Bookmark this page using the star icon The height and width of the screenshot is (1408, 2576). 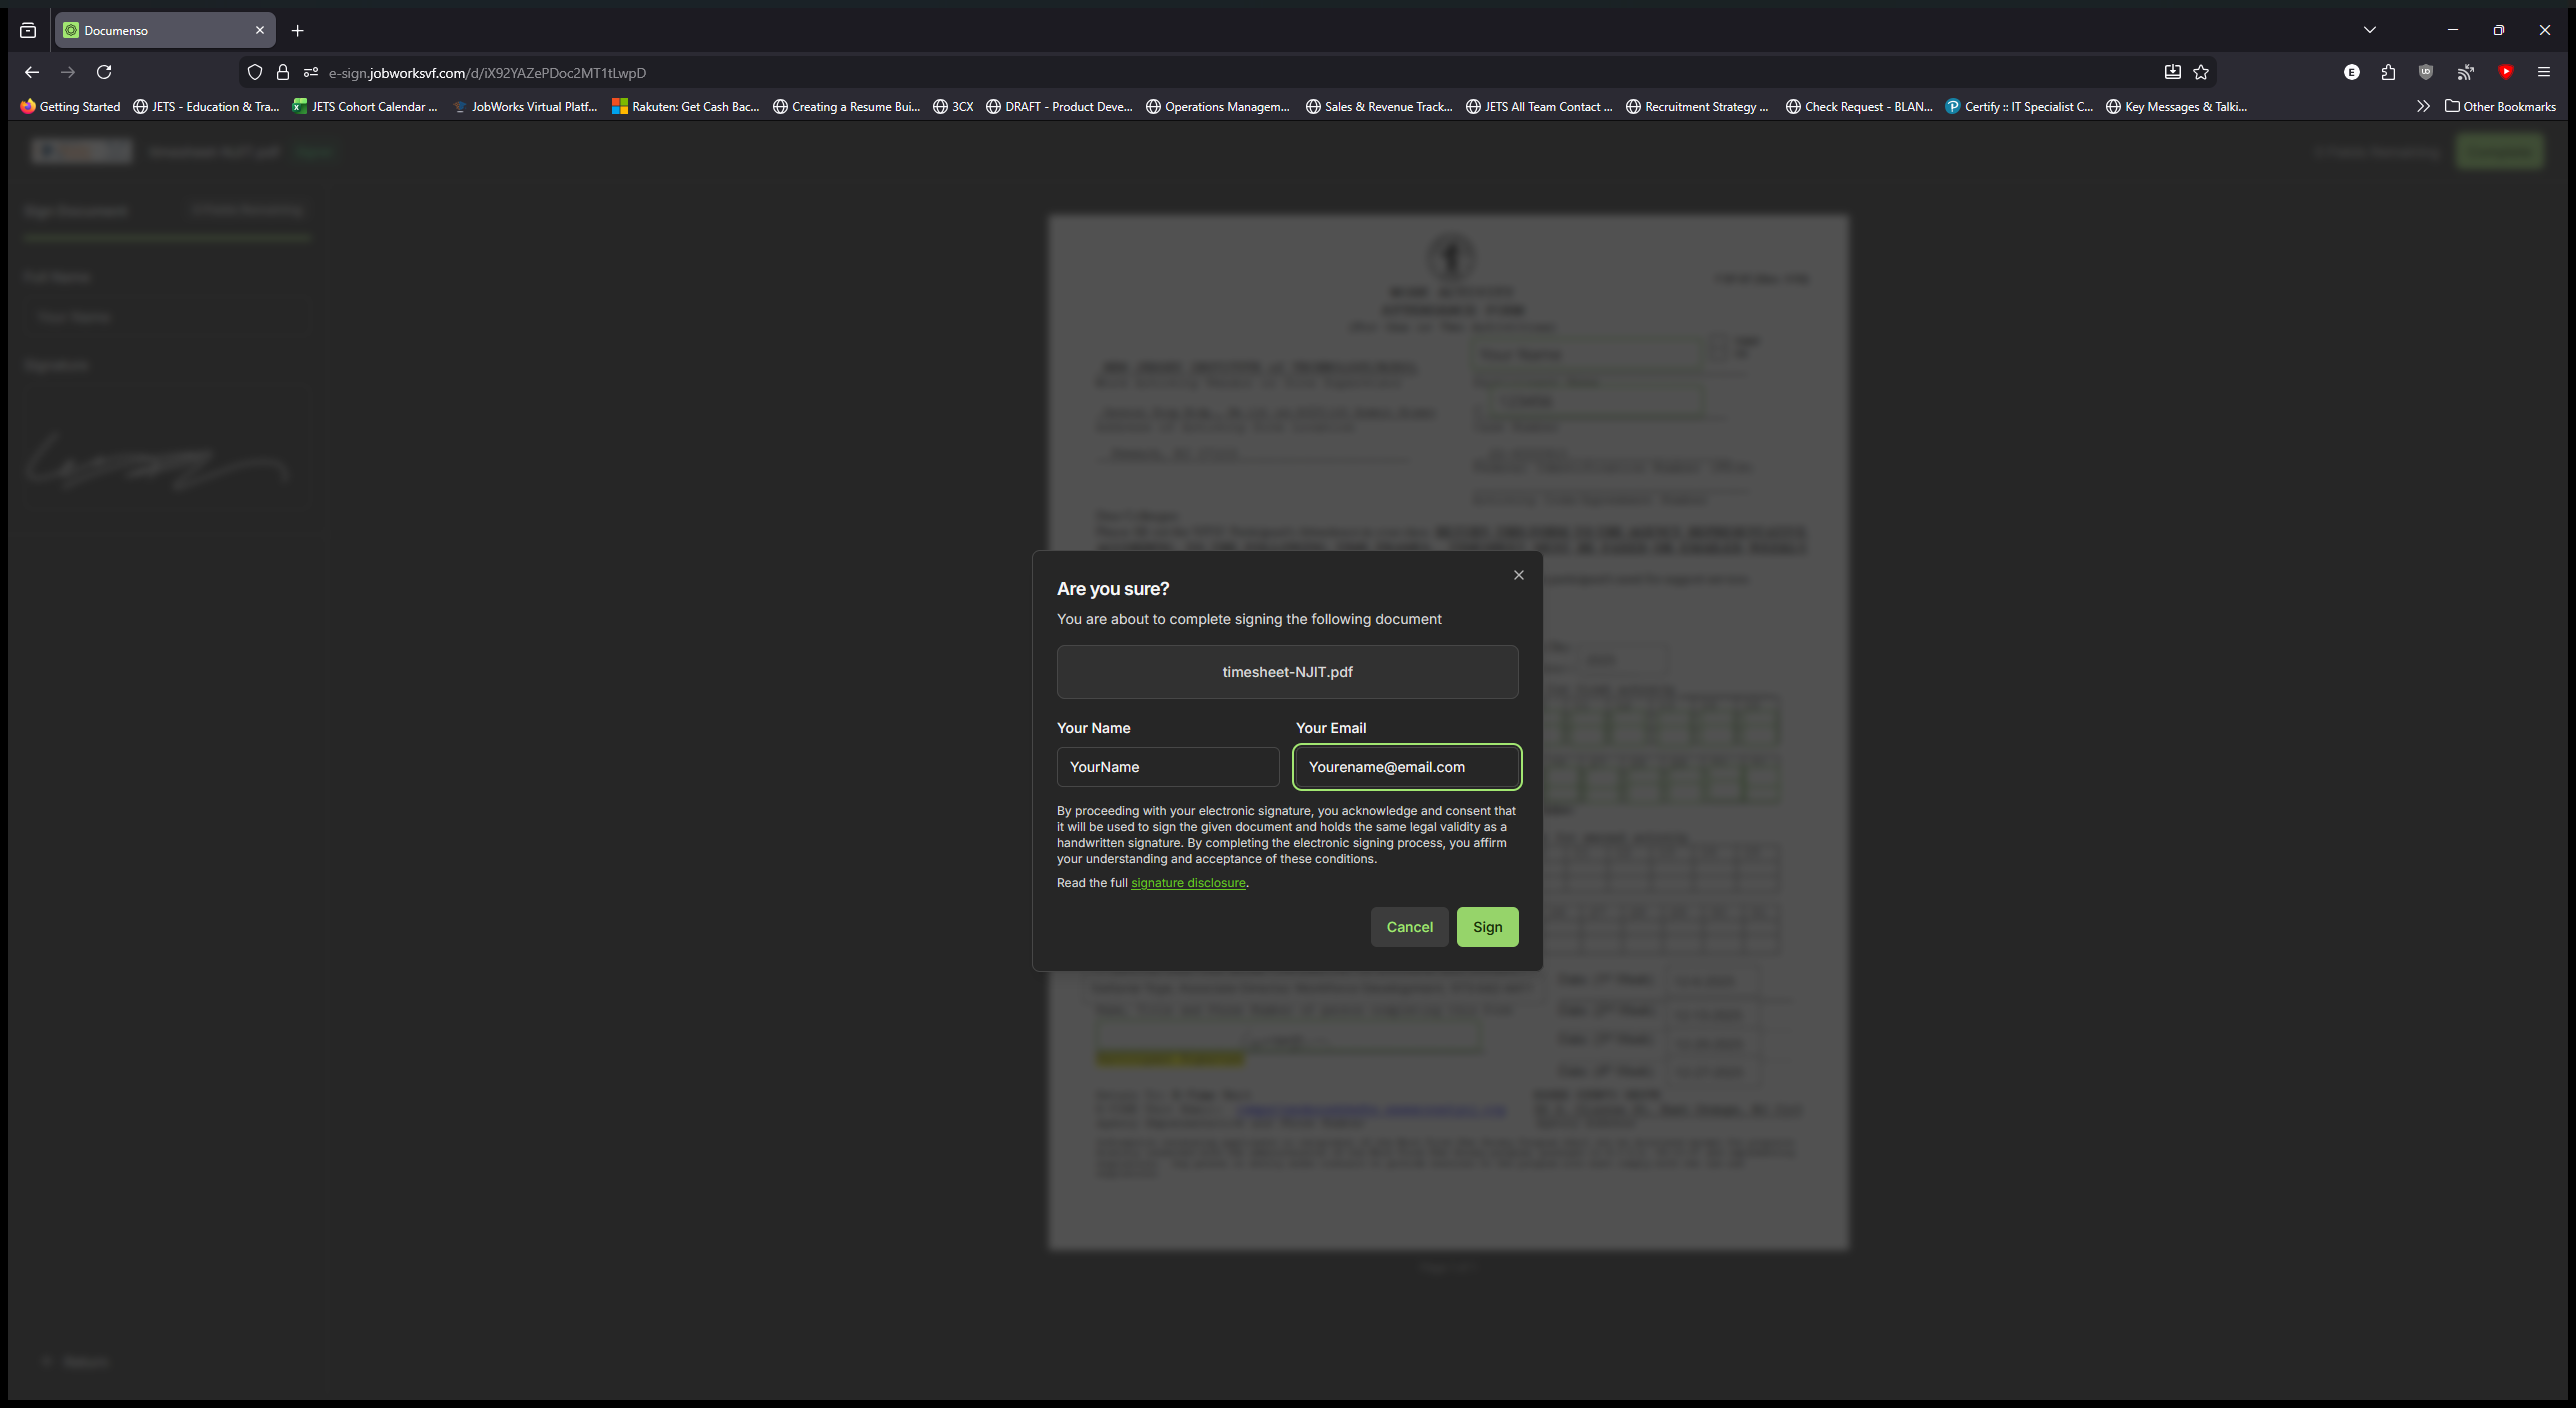point(2201,72)
